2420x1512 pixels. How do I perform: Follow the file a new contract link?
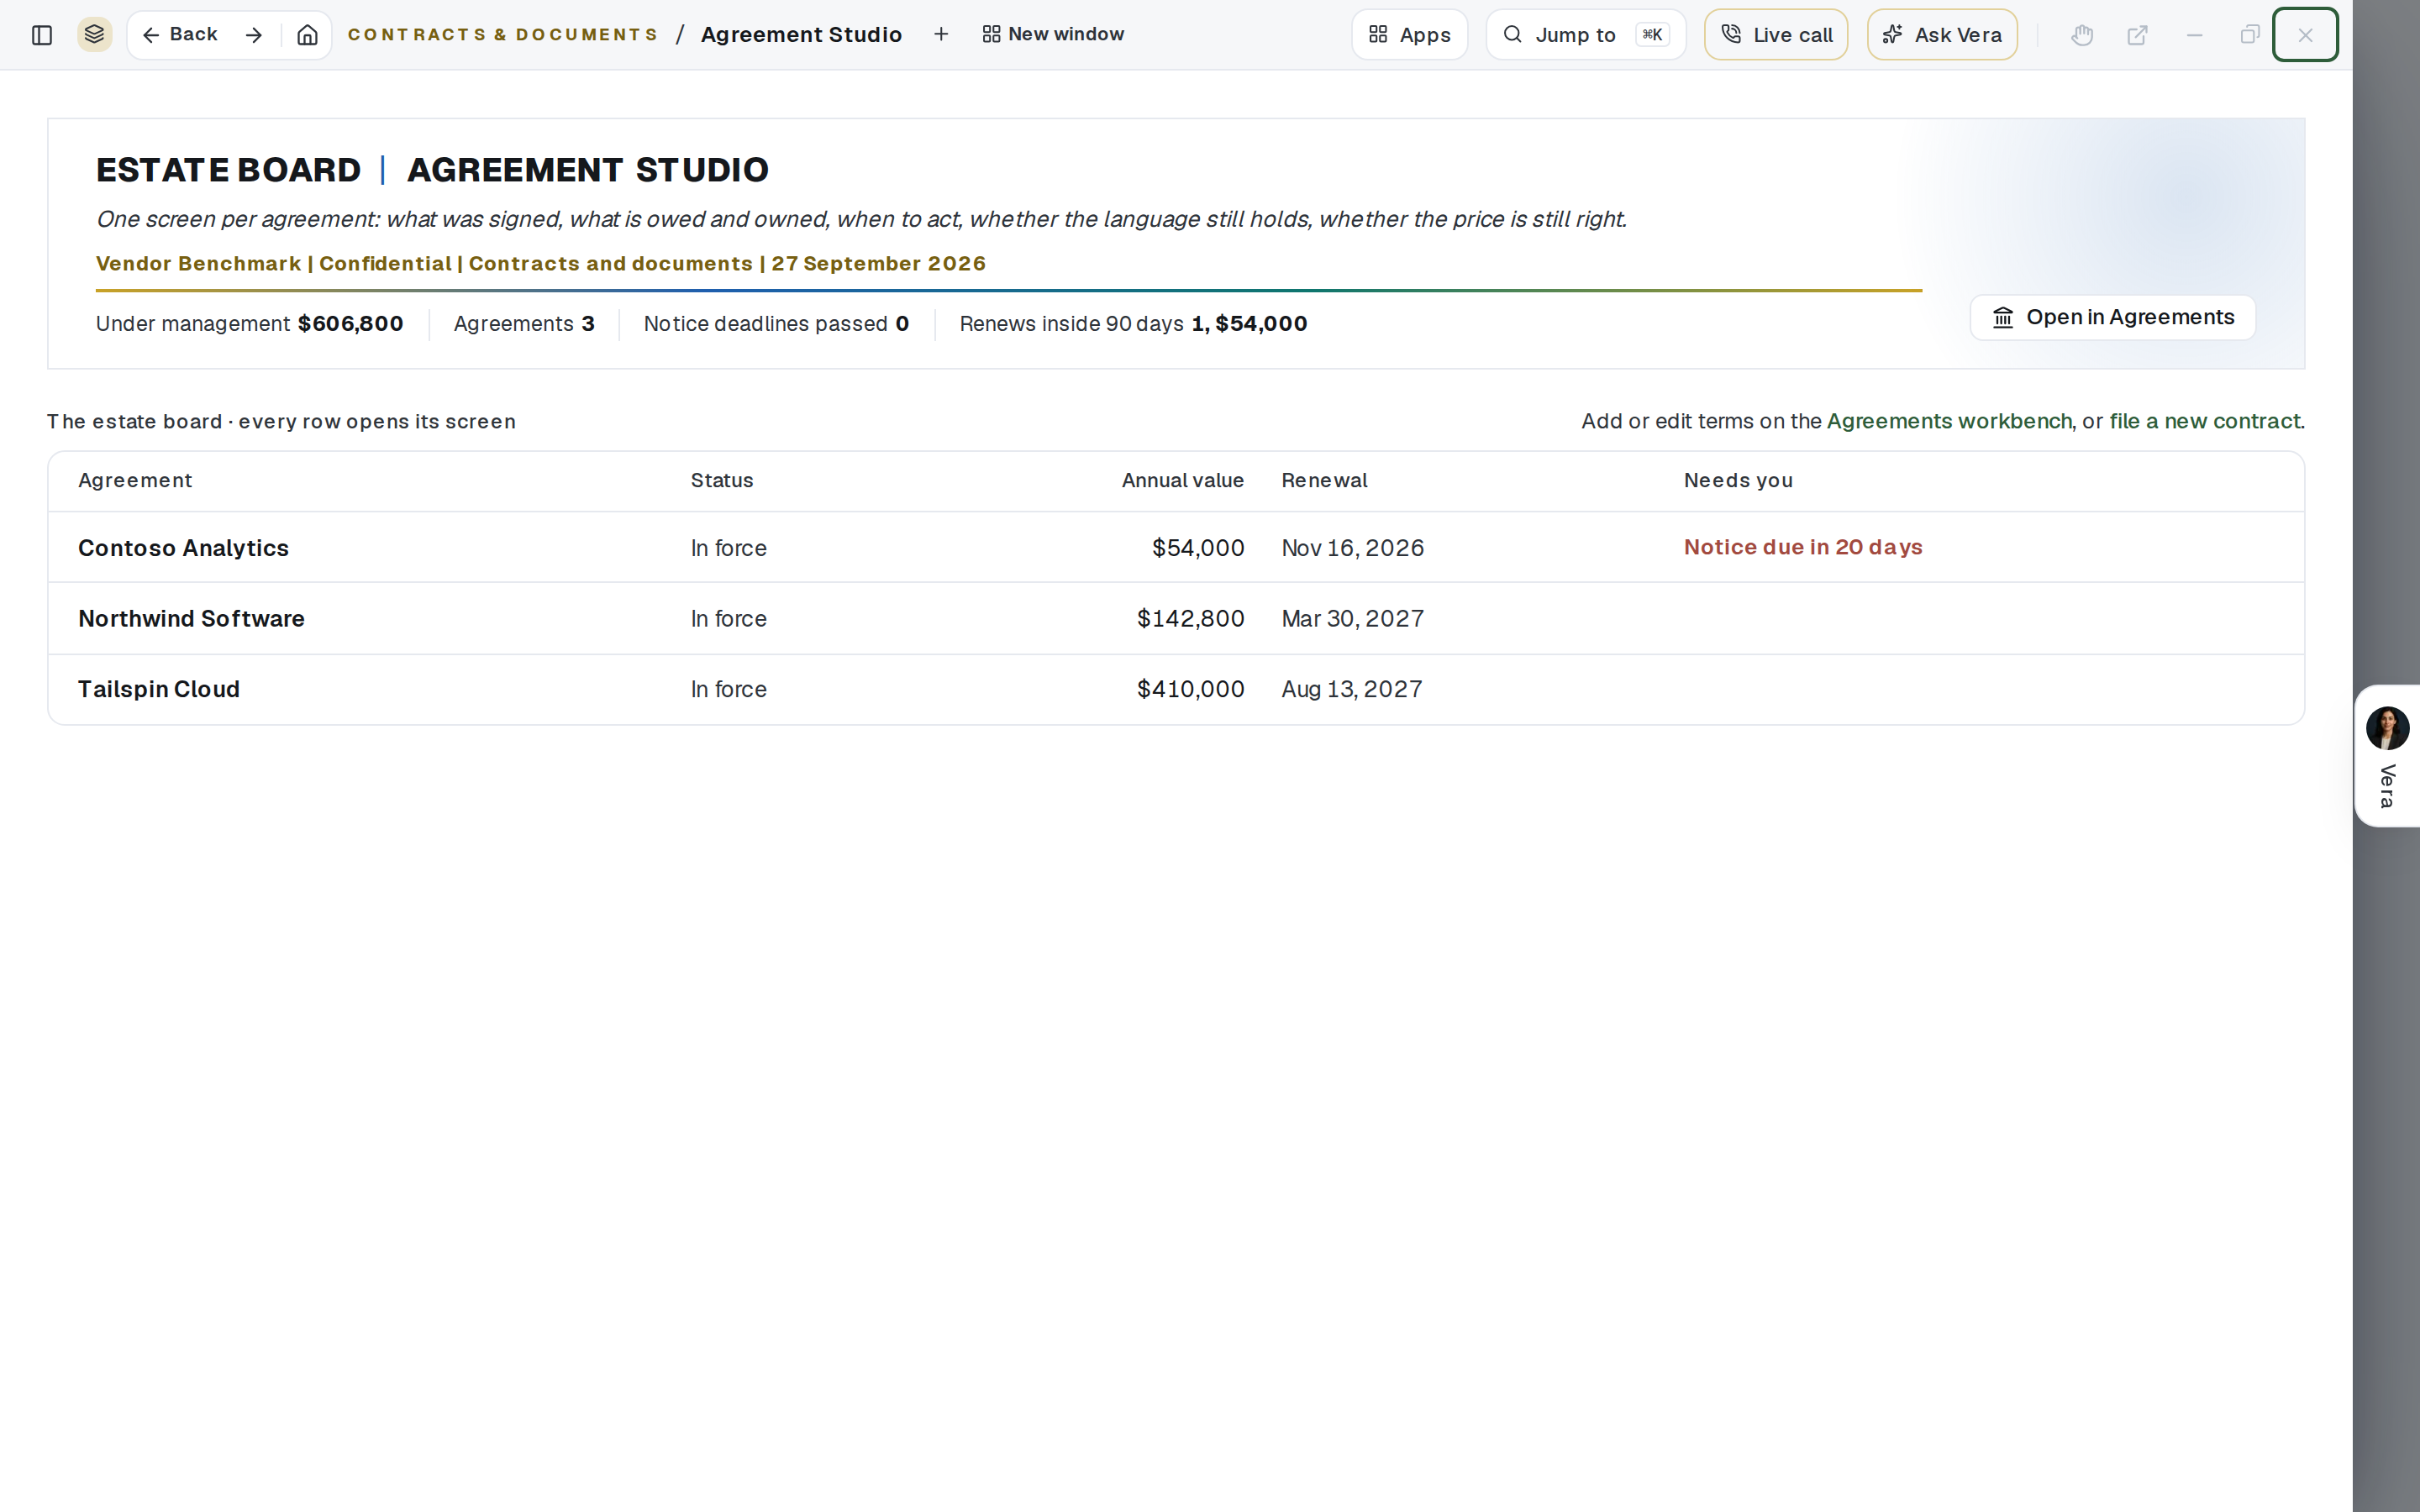tap(2205, 422)
